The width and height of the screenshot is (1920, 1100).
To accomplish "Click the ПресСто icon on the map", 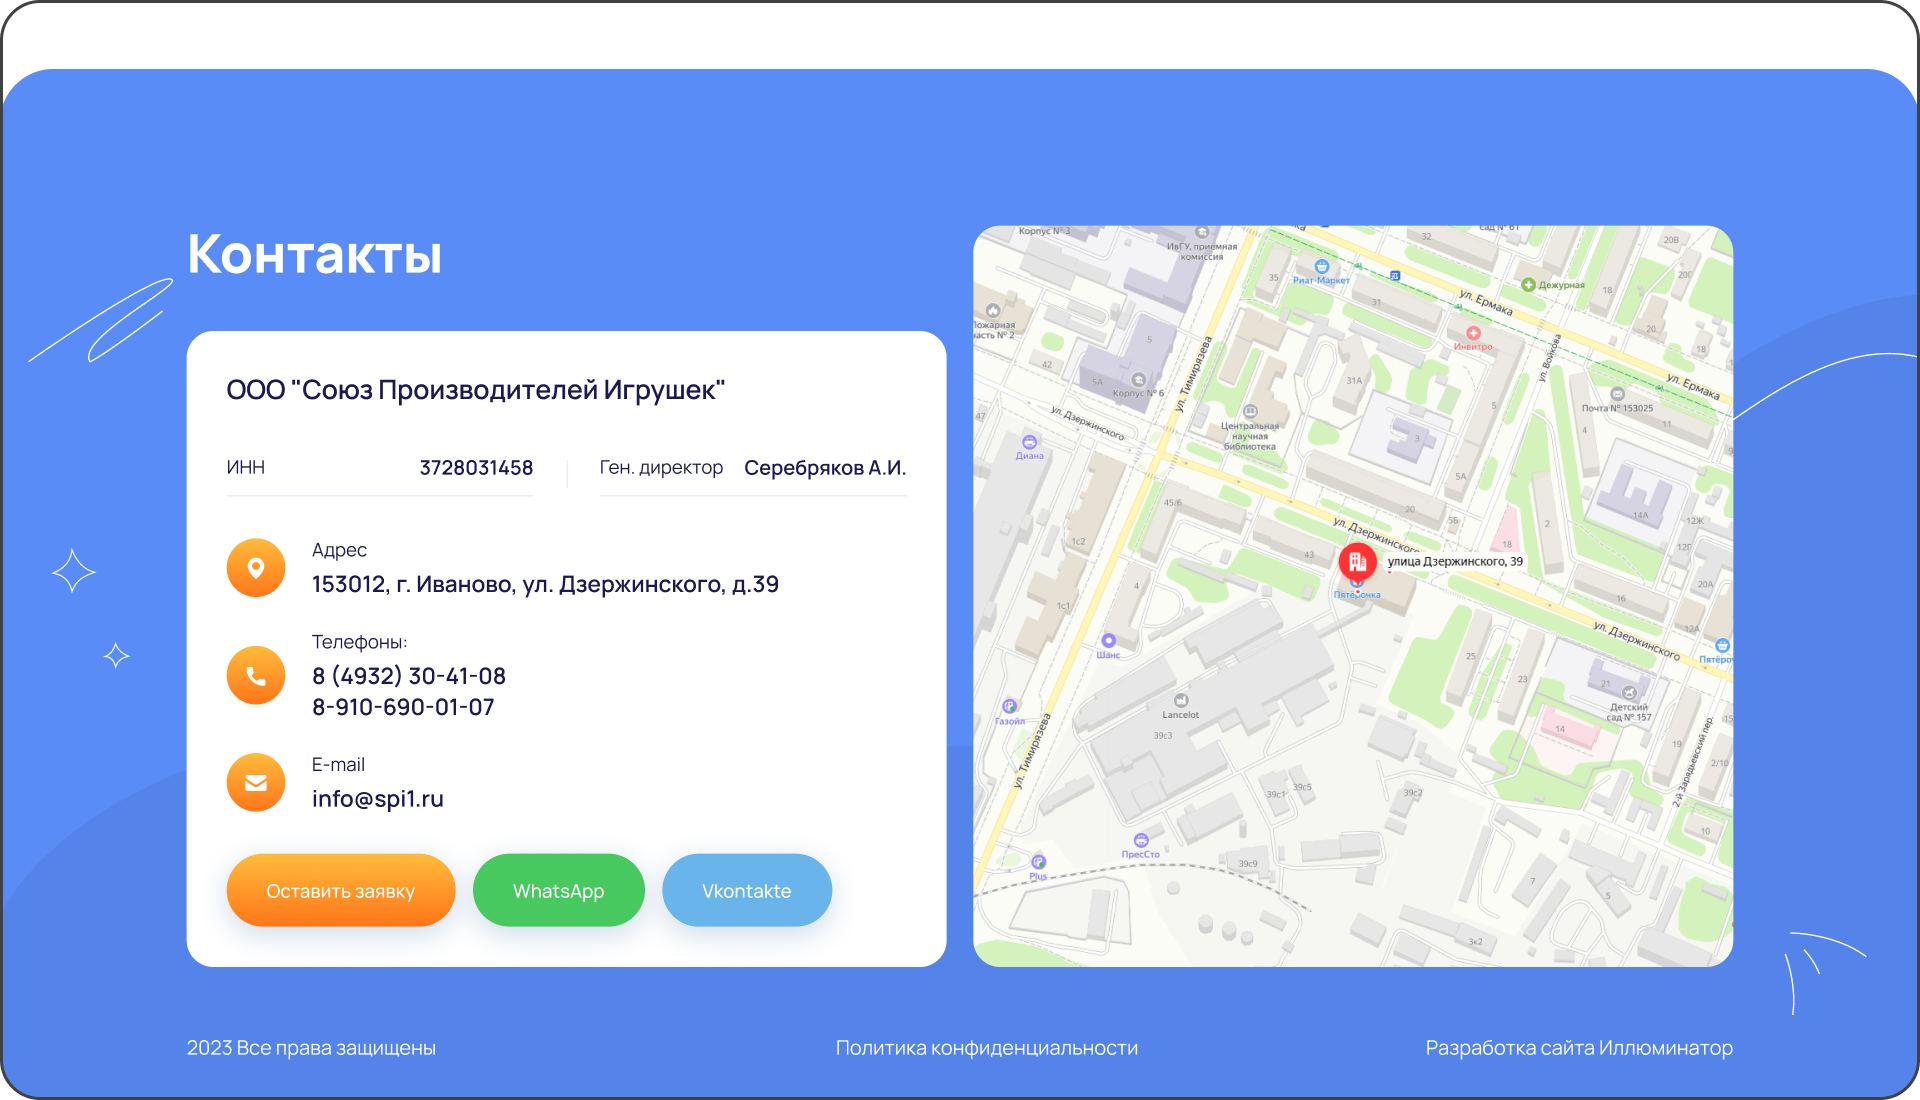I will (x=1141, y=840).
